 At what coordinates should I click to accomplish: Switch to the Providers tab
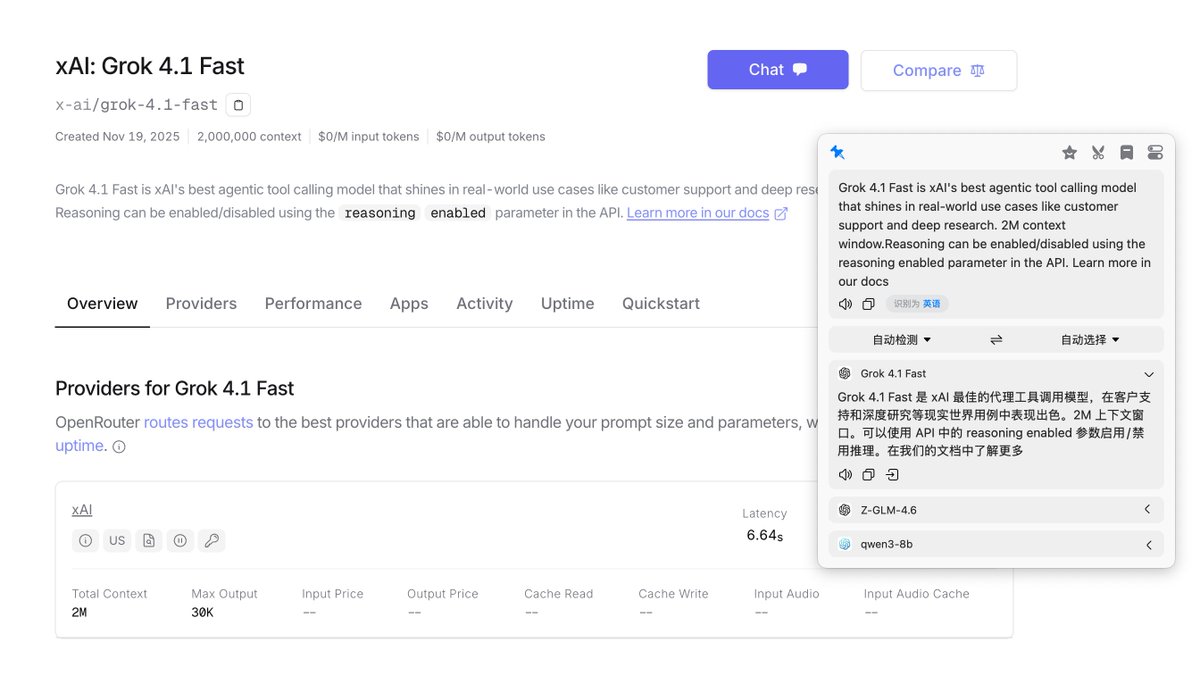pos(201,304)
